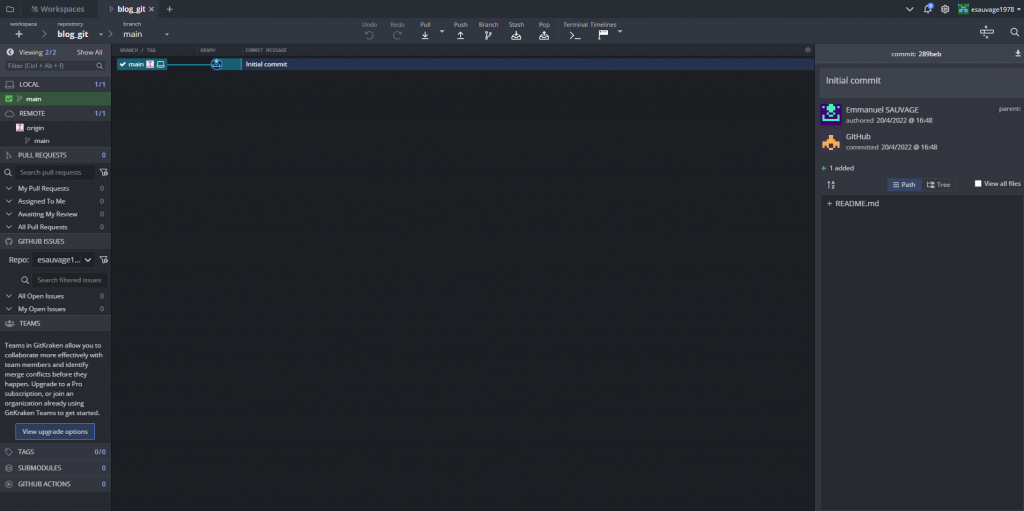Image resolution: width=1024 pixels, height=511 pixels.
Task: Pop the latest stash
Action: coord(544,31)
